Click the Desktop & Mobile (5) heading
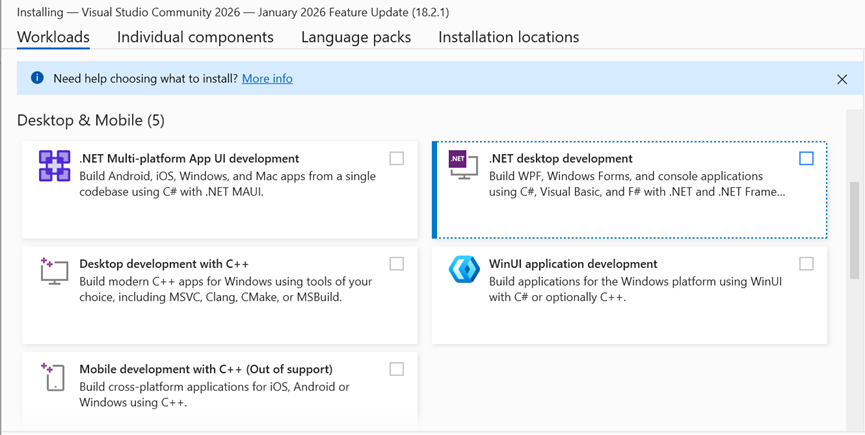 [x=91, y=120]
